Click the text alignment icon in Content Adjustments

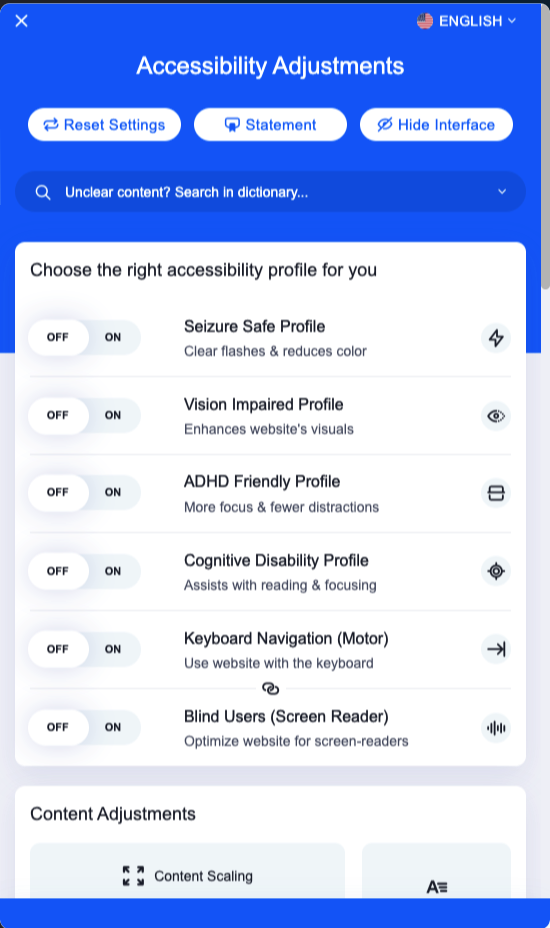click(x=437, y=887)
